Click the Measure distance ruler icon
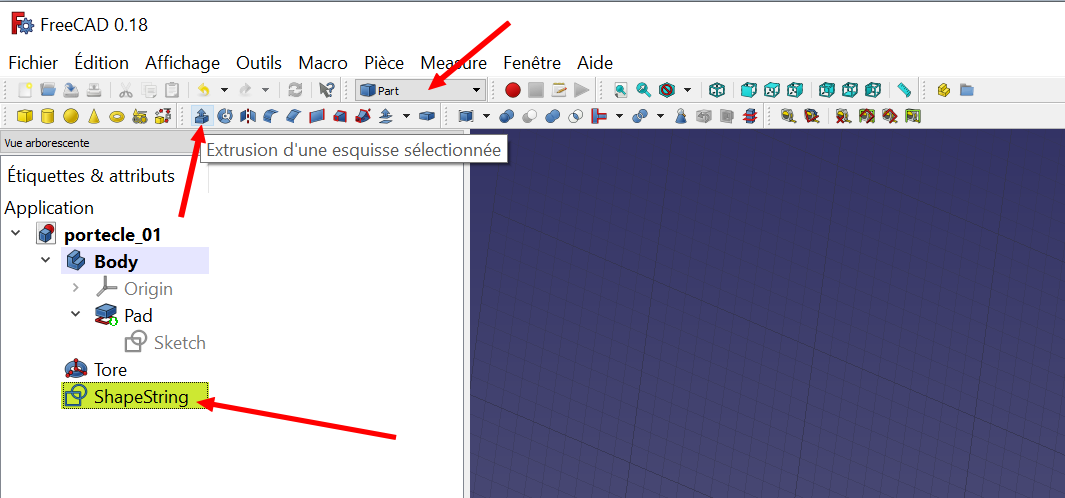The image size is (1065, 498). [903, 90]
